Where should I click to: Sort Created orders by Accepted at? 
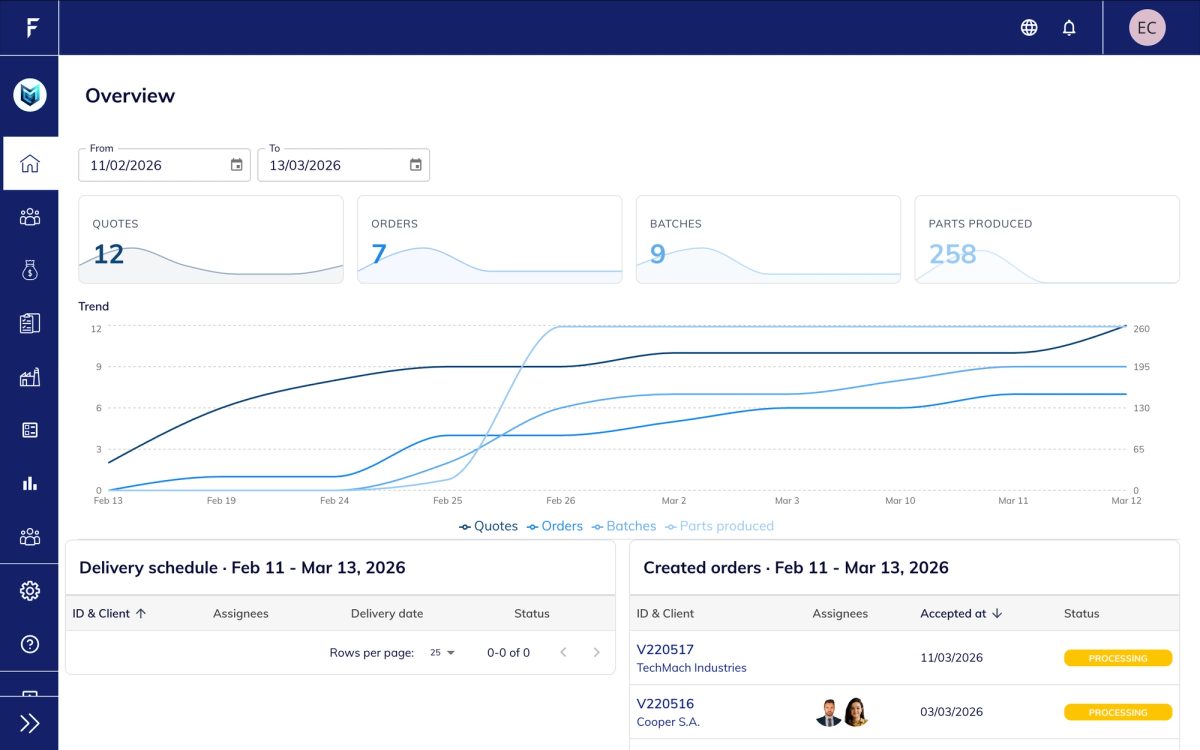click(963, 614)
